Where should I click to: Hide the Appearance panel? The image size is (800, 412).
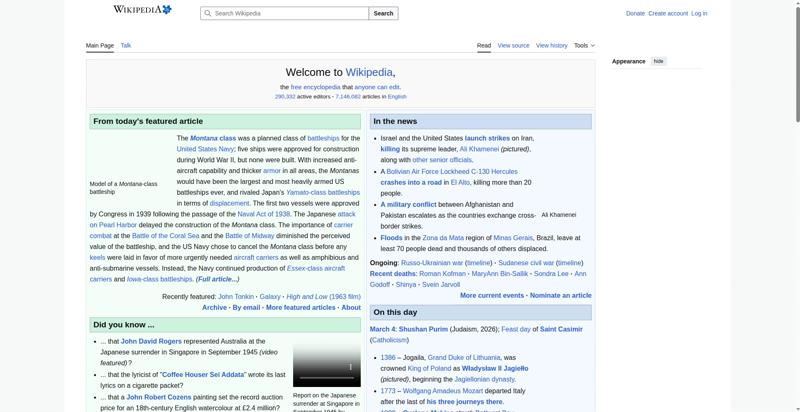point(658,61)
